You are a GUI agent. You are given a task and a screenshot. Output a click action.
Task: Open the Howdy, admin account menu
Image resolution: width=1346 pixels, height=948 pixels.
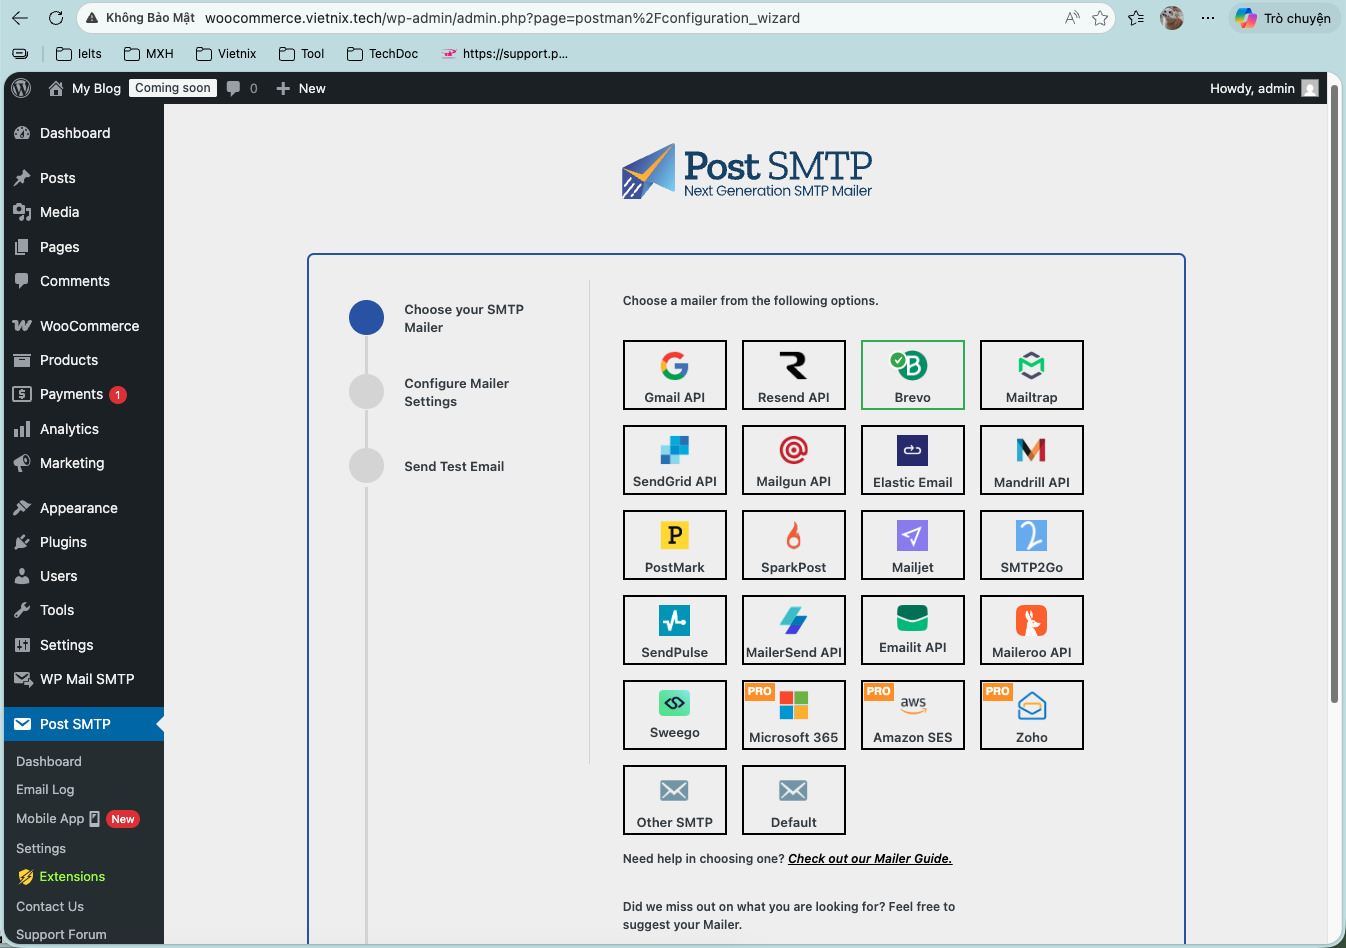click(1262, 88)
